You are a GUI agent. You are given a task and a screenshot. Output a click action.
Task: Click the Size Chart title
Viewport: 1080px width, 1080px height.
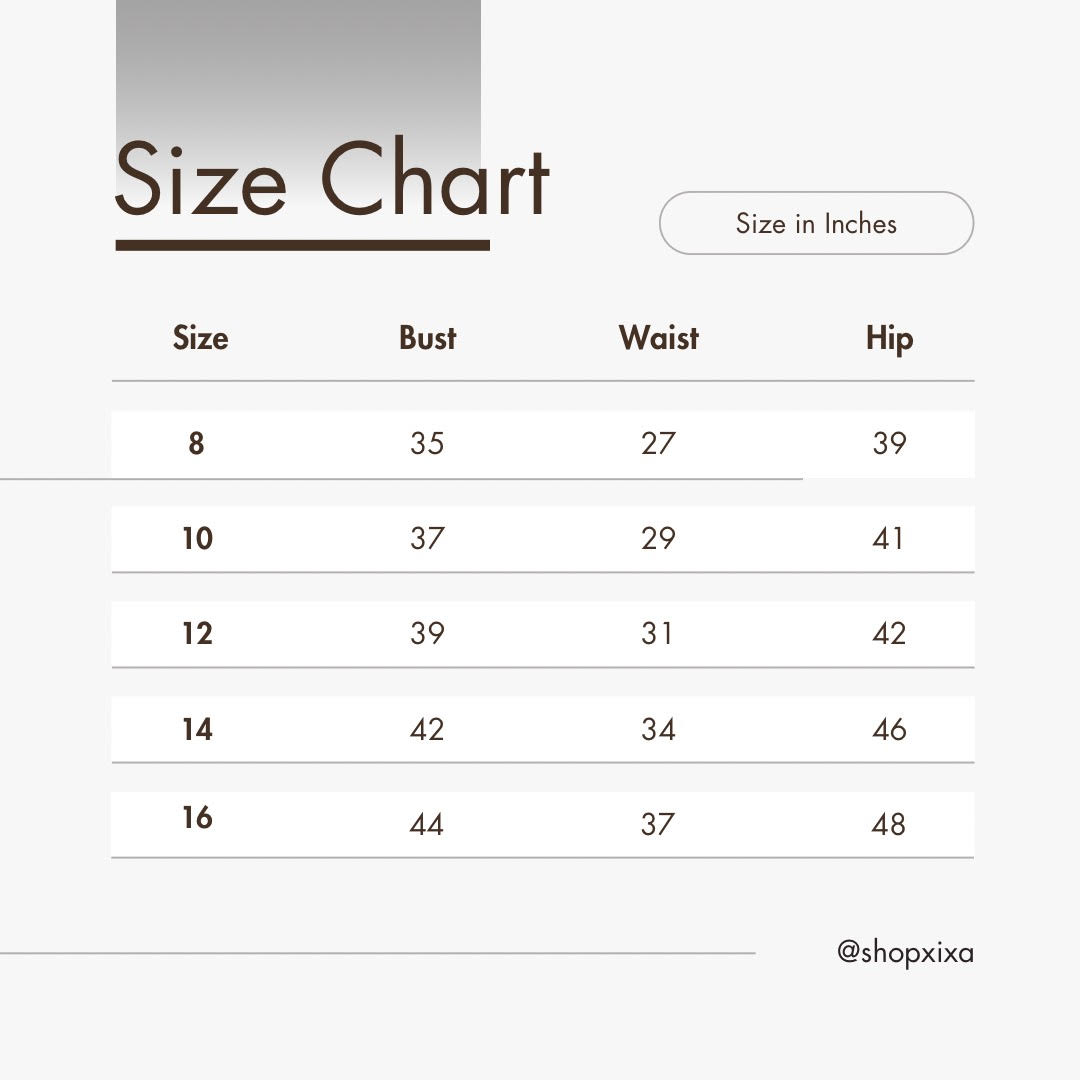tap(332, 181)
